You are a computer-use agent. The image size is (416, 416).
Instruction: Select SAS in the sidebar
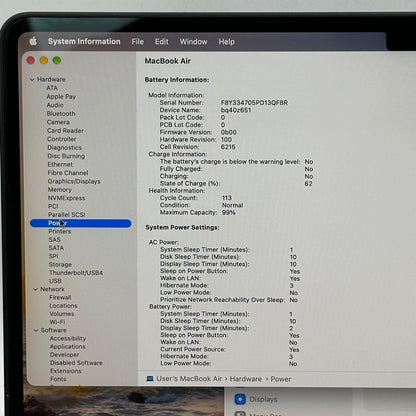54,240
